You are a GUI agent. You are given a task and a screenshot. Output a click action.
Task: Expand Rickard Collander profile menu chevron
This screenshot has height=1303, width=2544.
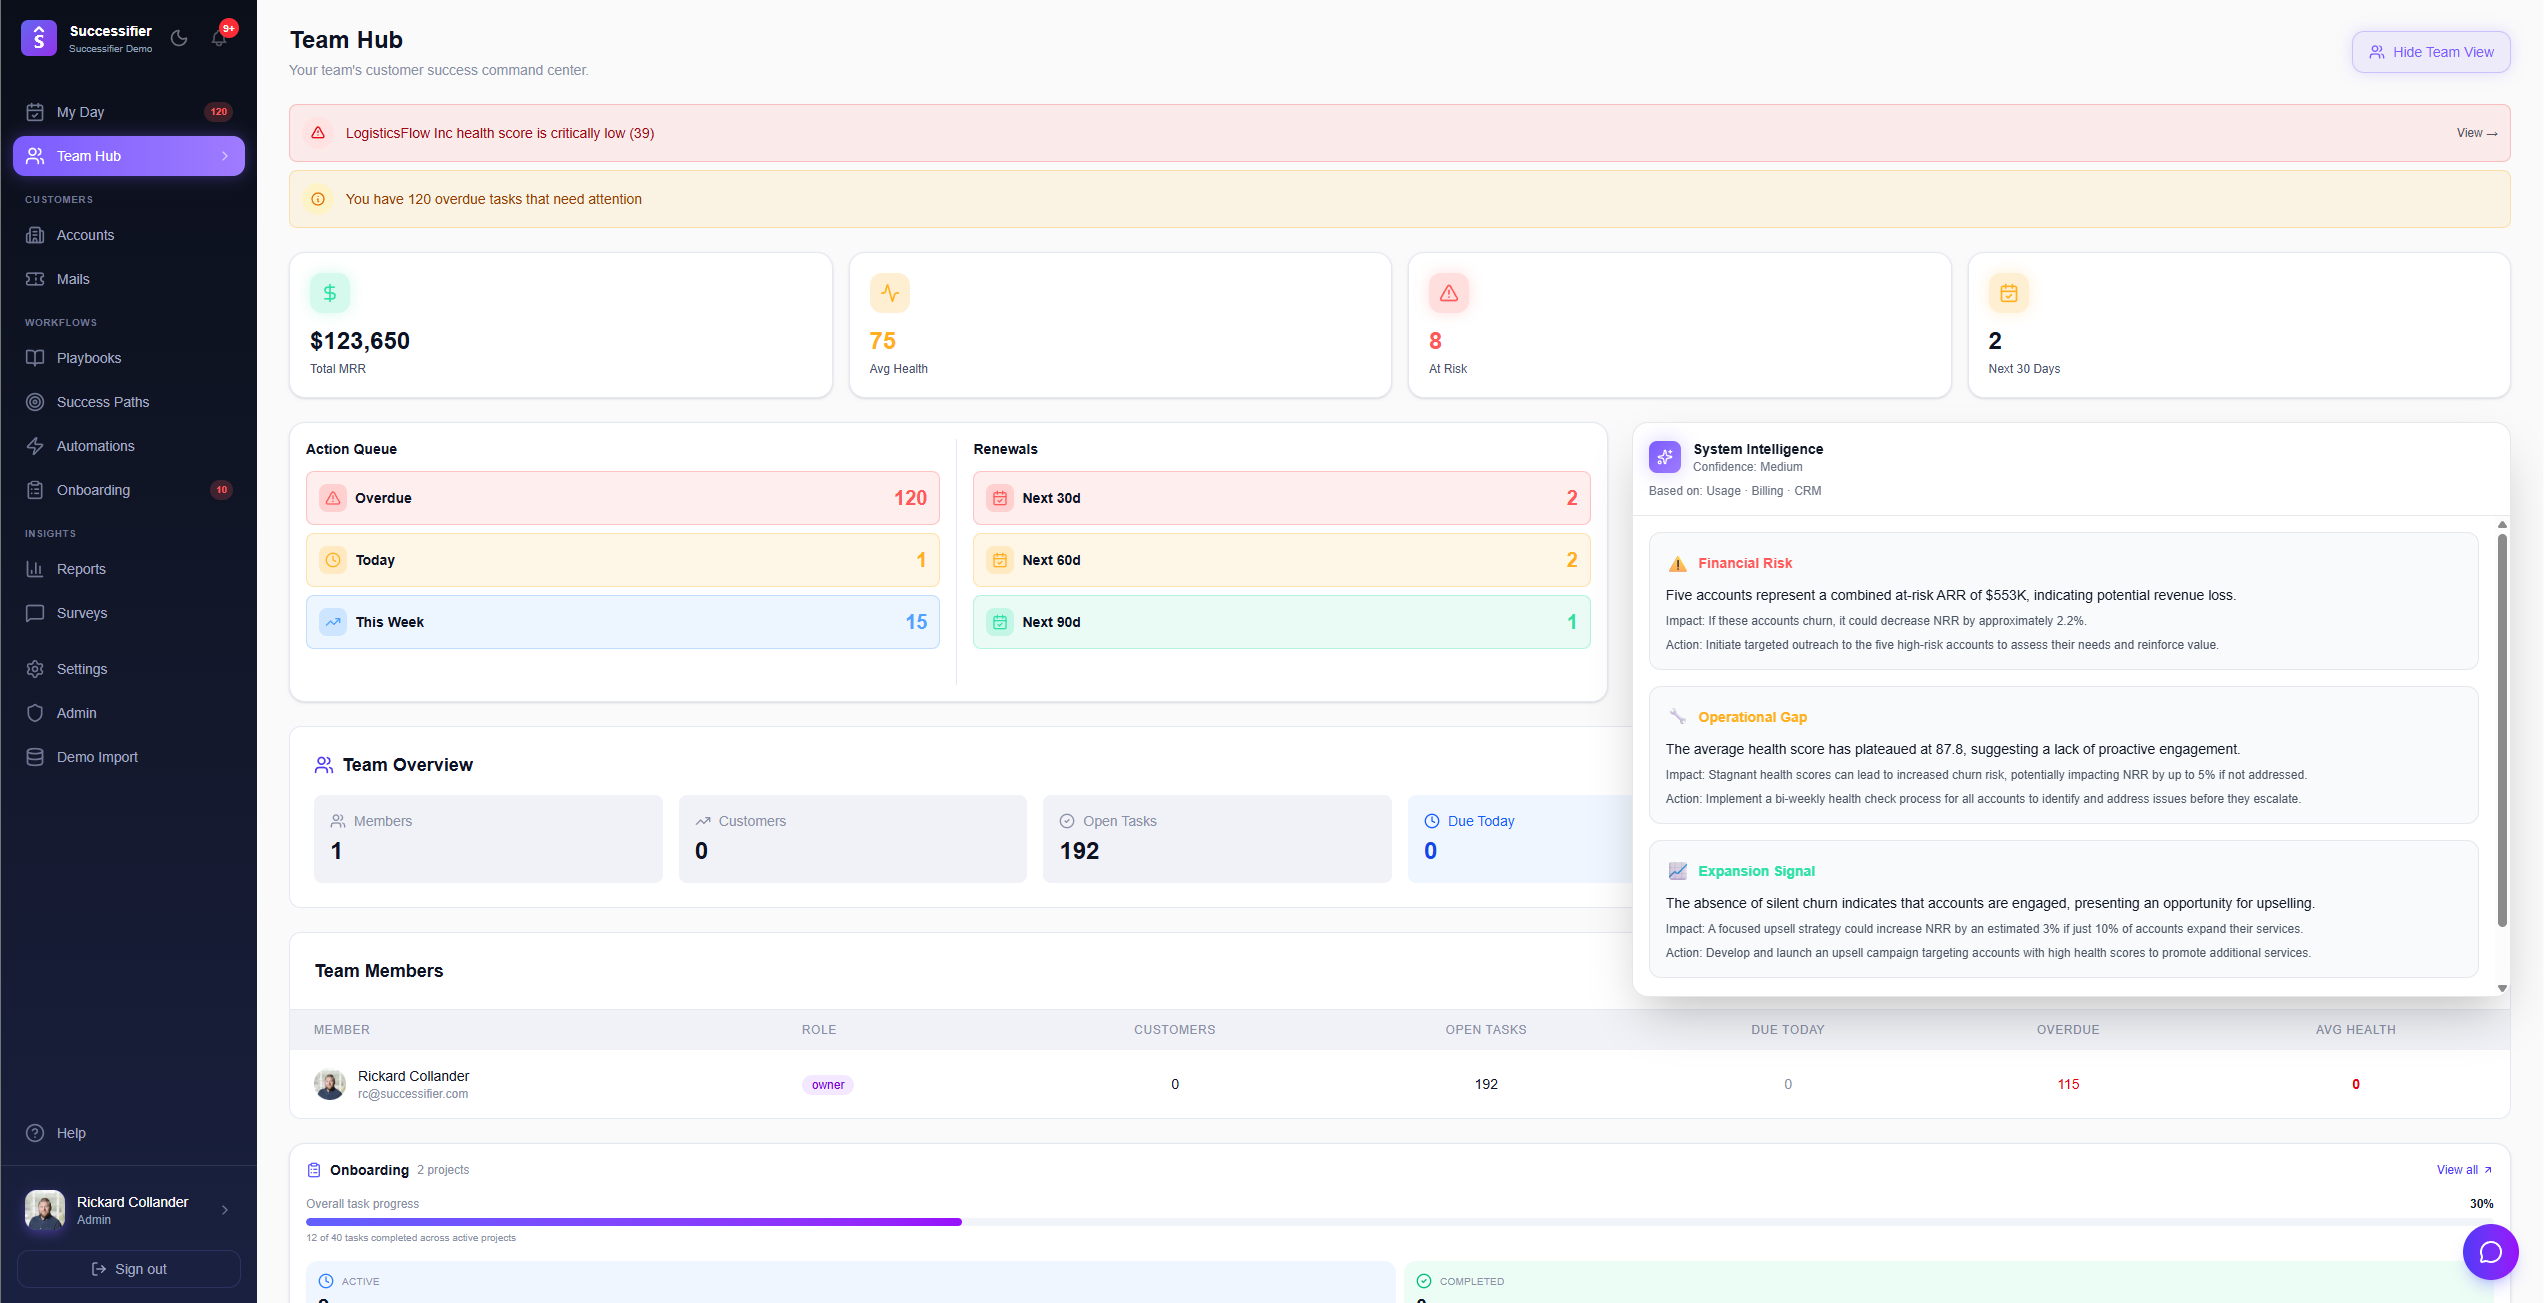[x=225, y=1210]
